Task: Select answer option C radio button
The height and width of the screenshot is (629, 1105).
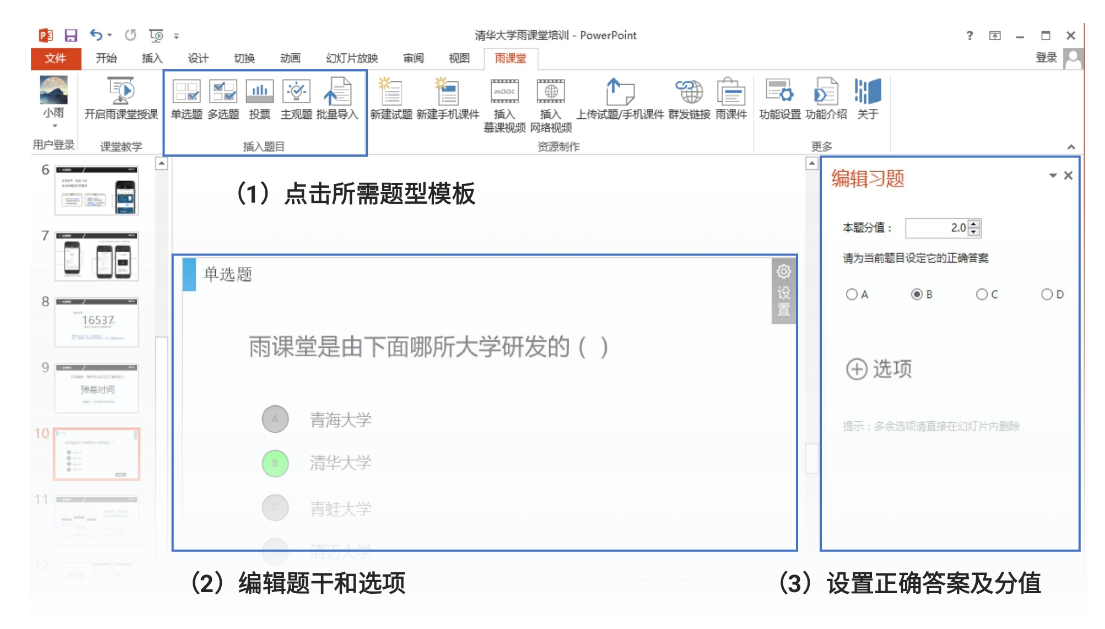Action: 982,294
